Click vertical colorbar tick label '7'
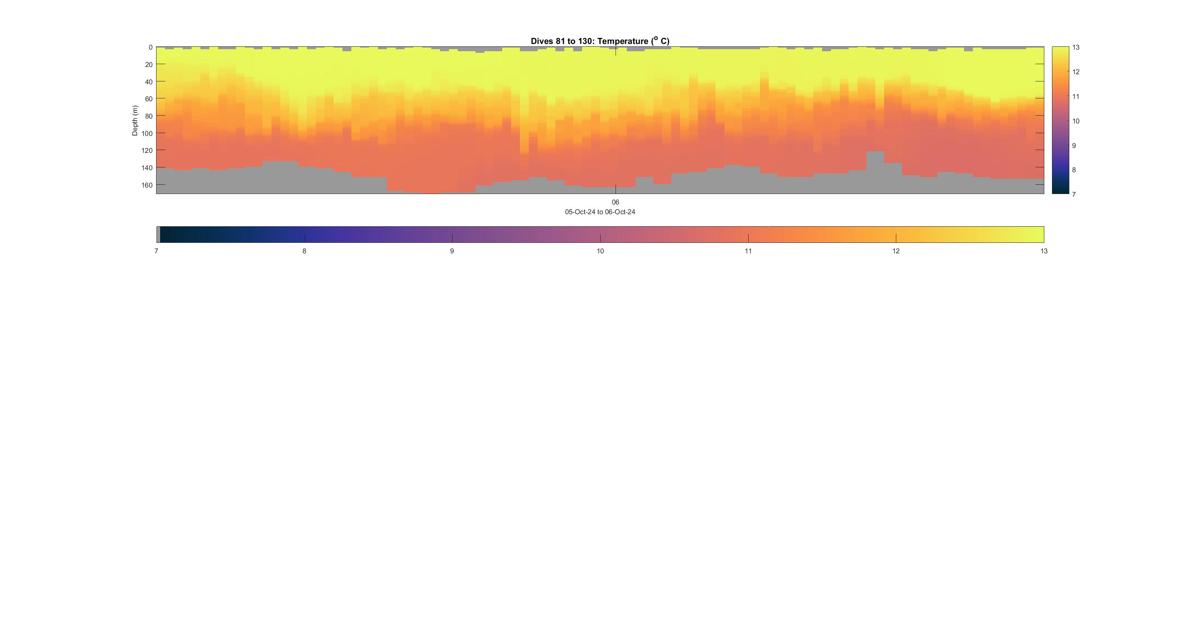 coord(1075,194)
